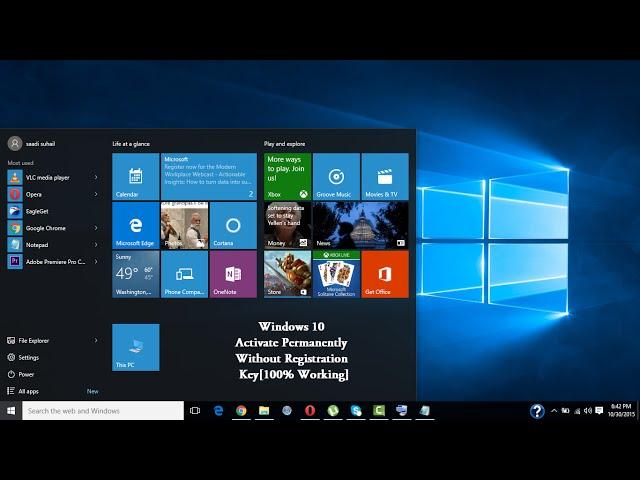
Task: Open the Movies & TV tile
Action: click(x=385, y=176)
